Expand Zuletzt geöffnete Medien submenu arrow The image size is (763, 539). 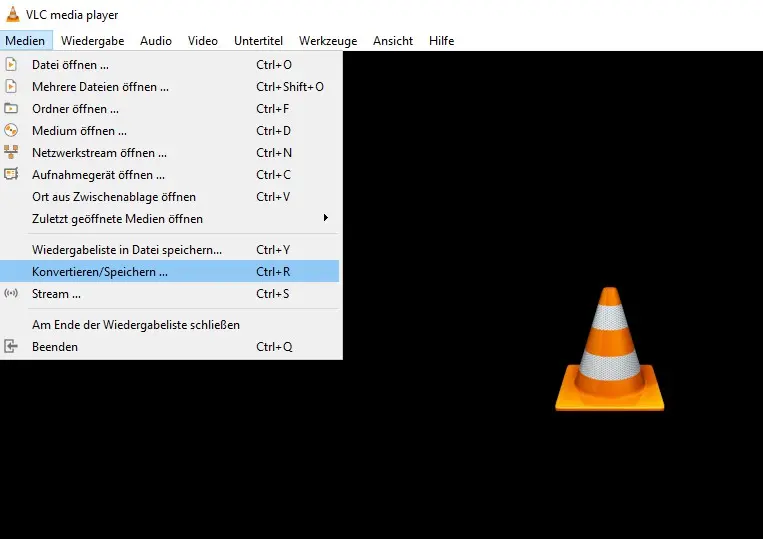coord(325,219)
